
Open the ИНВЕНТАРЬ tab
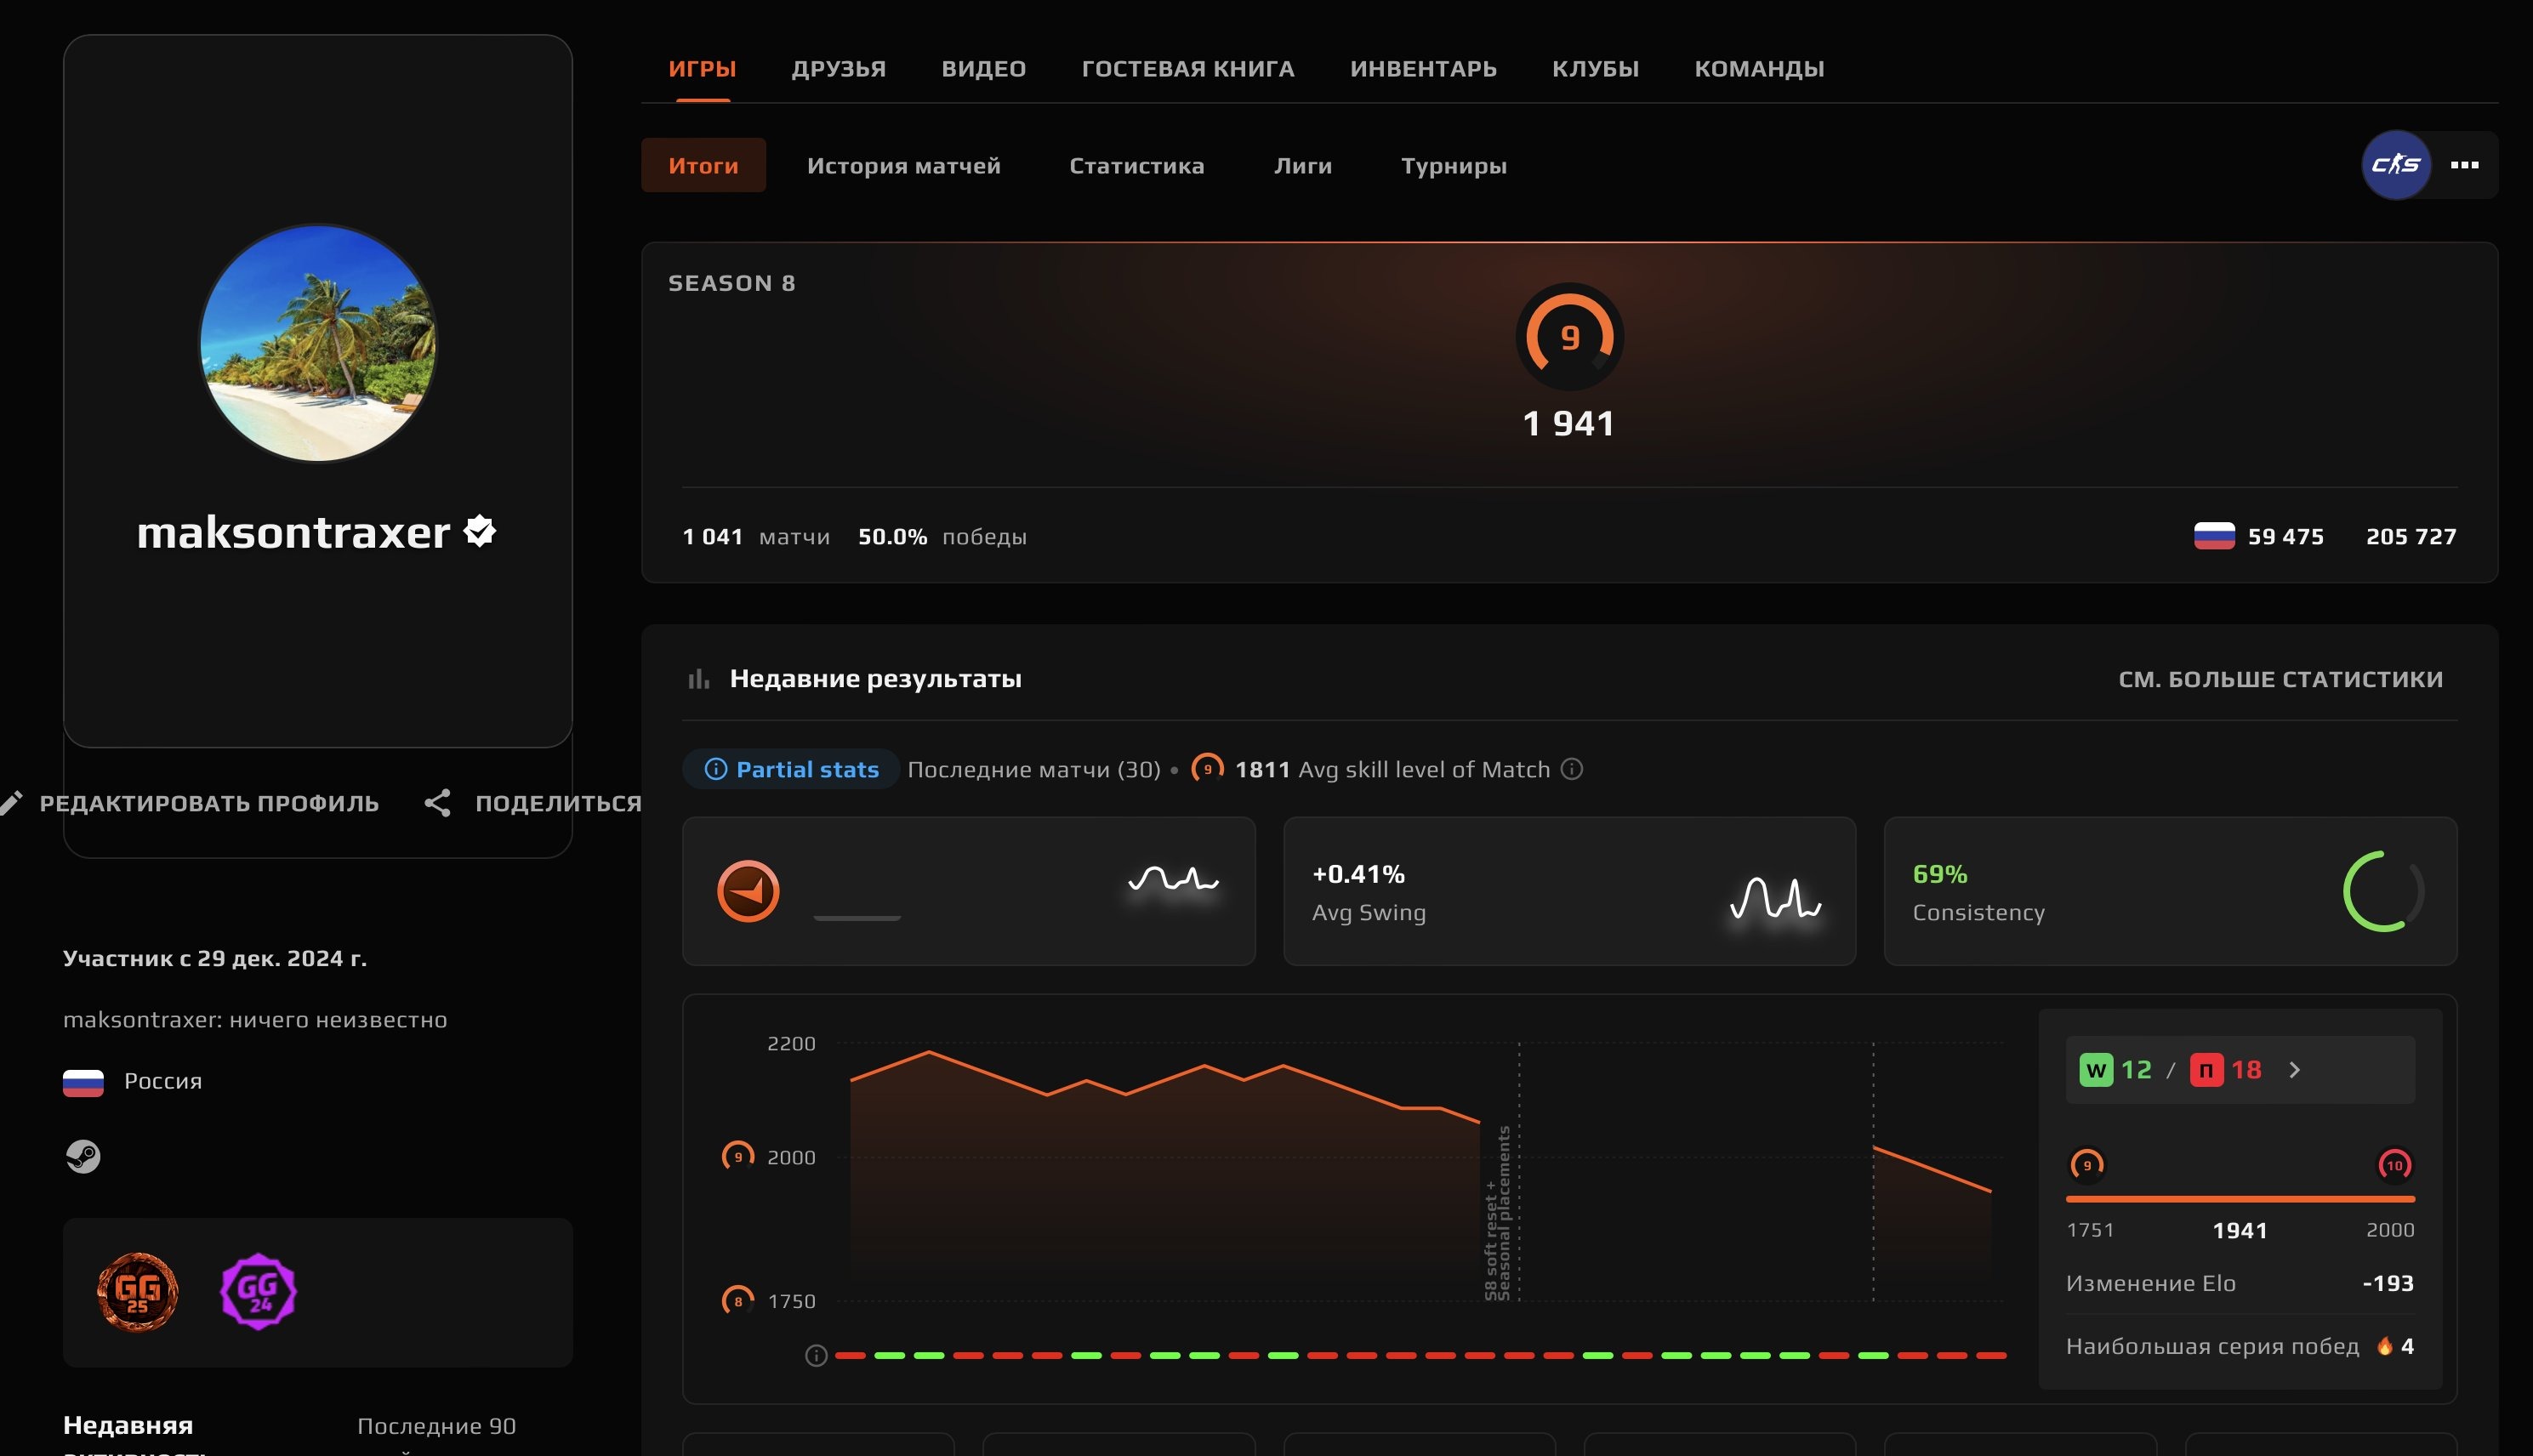coord(1423,69)
